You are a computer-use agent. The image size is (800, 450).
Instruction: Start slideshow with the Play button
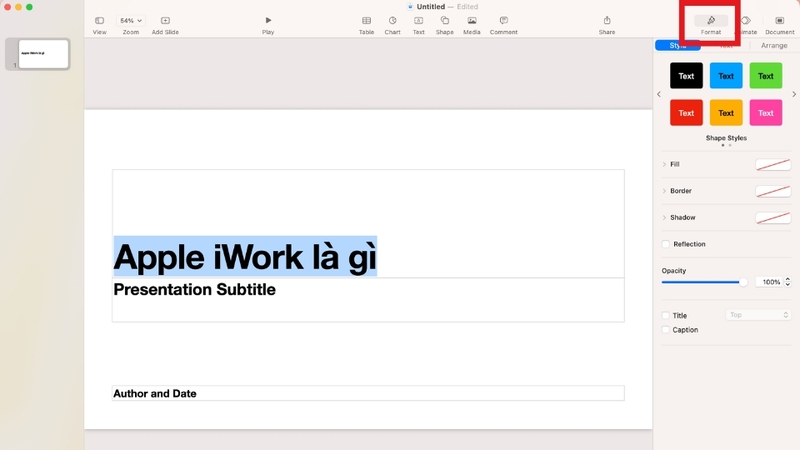click(268, 20)
